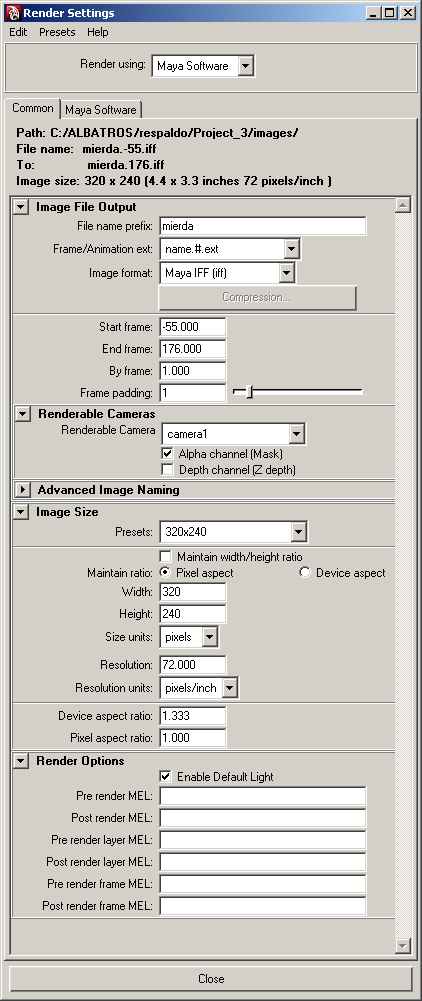Click the Resolution value field
This screenshot has height=1001, width=422.
(192, 665)
